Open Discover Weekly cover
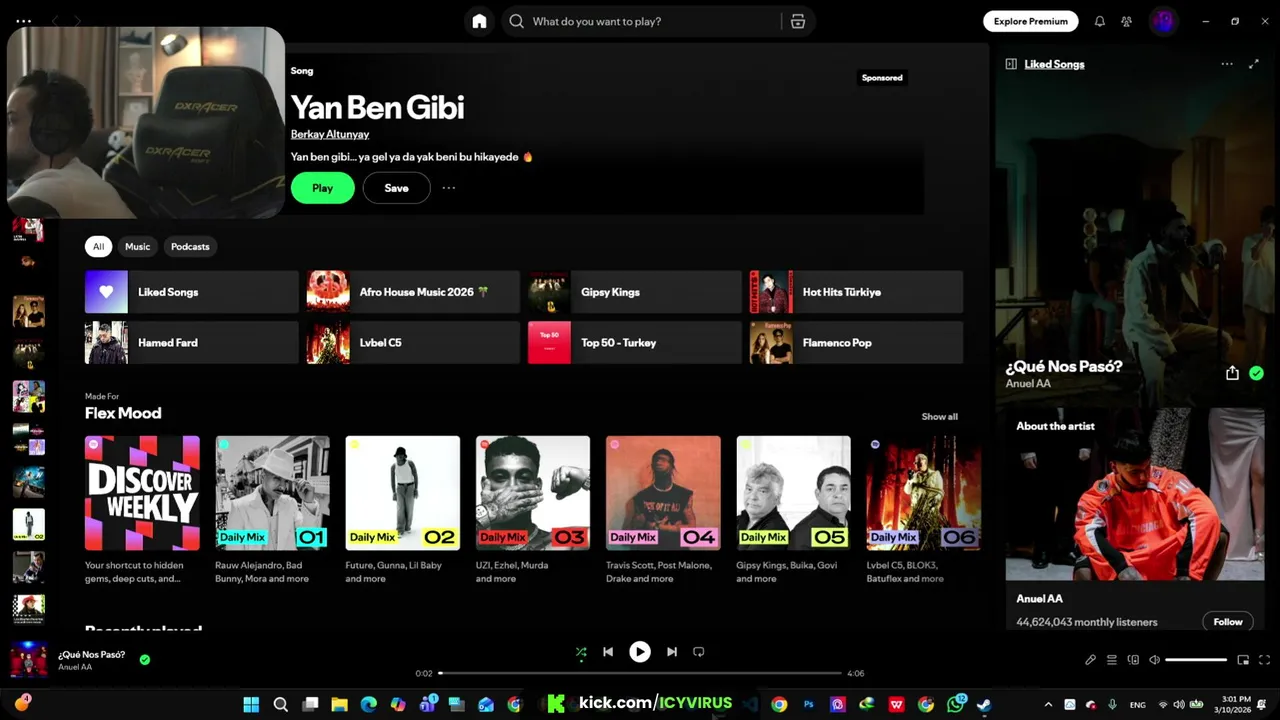 (142, 493)
